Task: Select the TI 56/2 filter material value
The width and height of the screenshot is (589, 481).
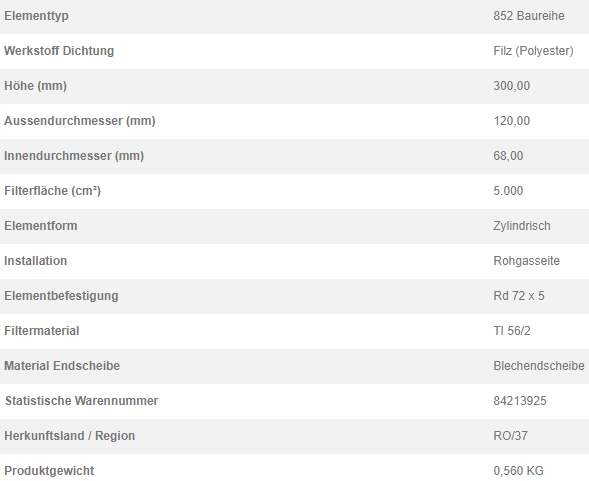Action: 512,331
